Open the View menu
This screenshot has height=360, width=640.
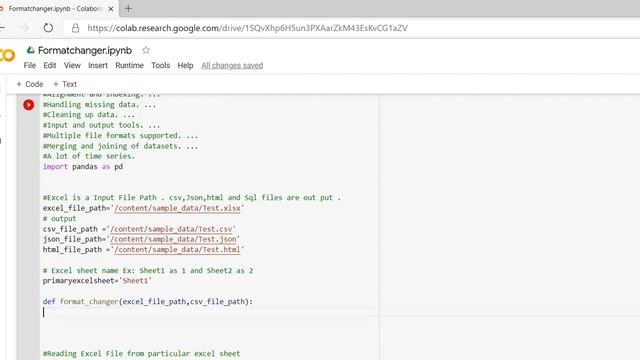(x=72, y=65)
